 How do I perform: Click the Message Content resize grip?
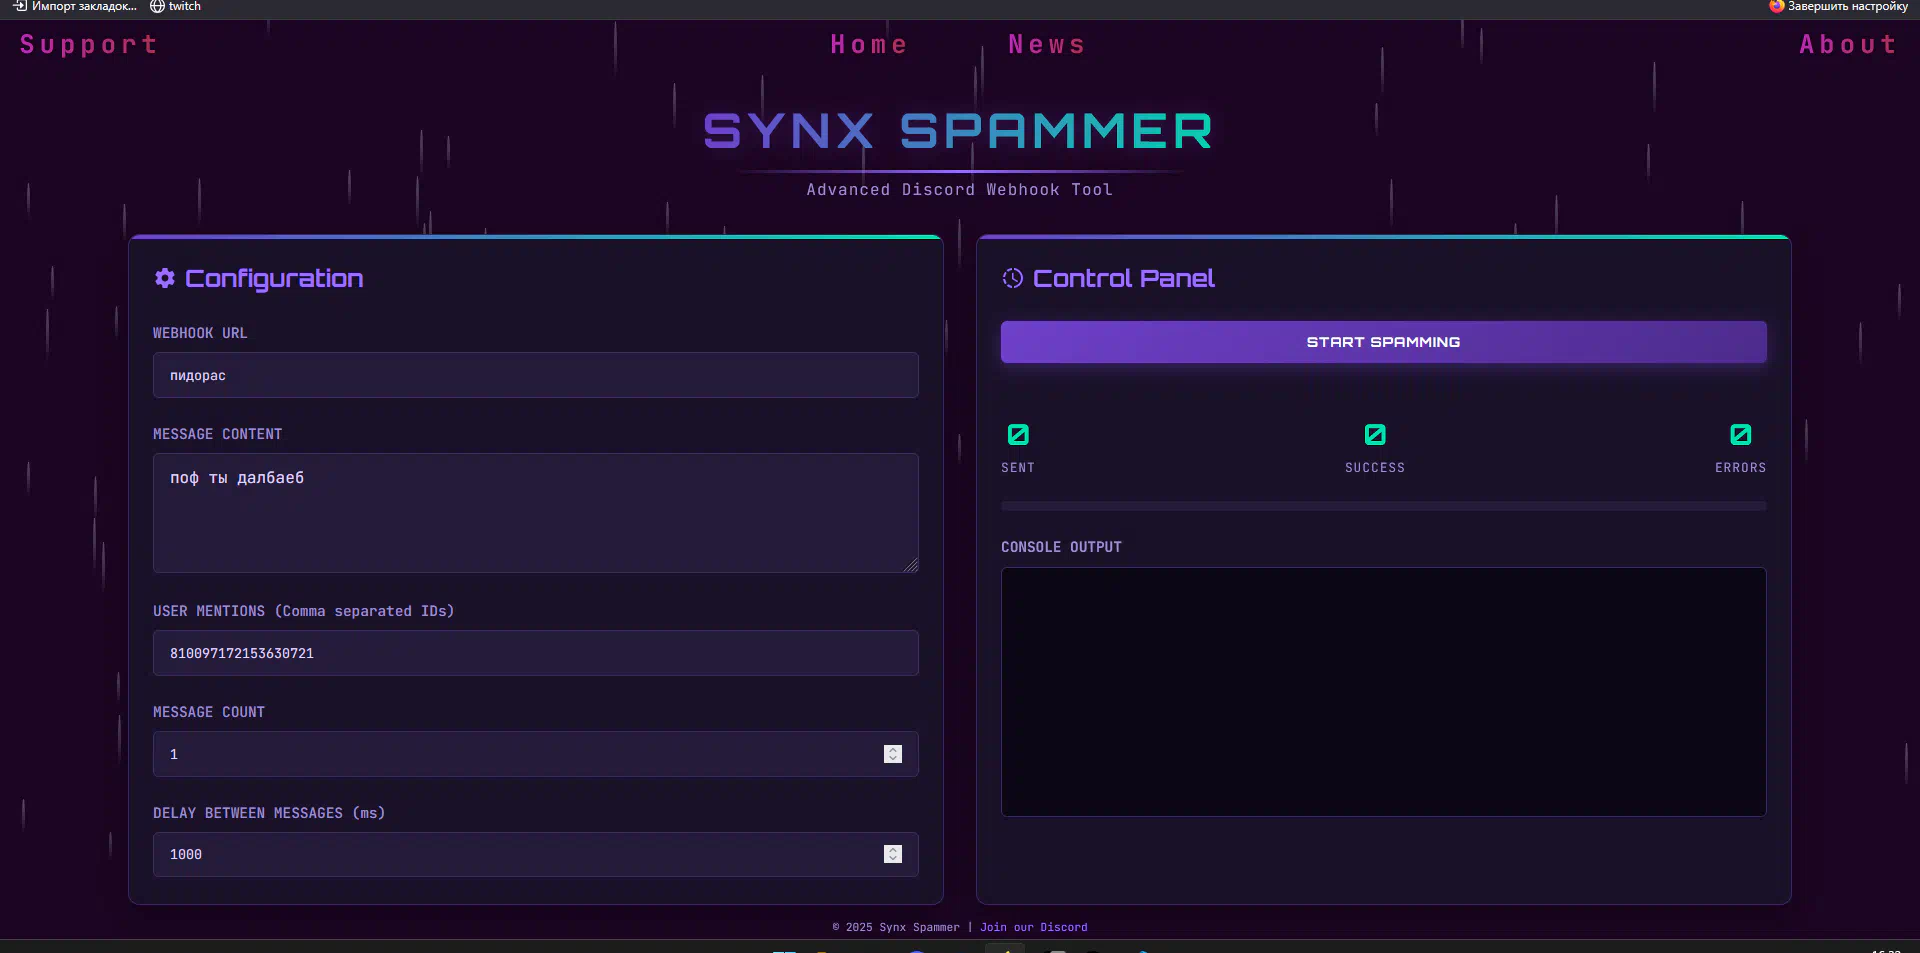pos(911,565)
